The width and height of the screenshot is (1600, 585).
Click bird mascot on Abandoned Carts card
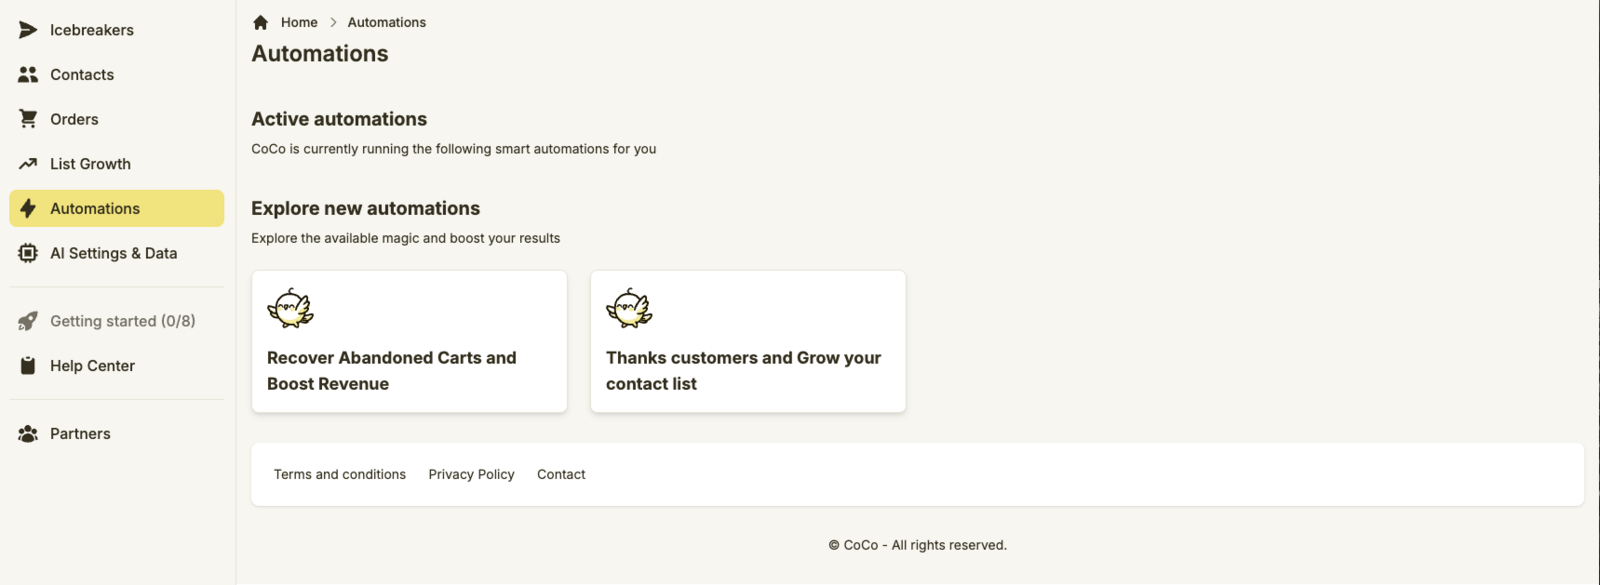[x=290, y=309]
